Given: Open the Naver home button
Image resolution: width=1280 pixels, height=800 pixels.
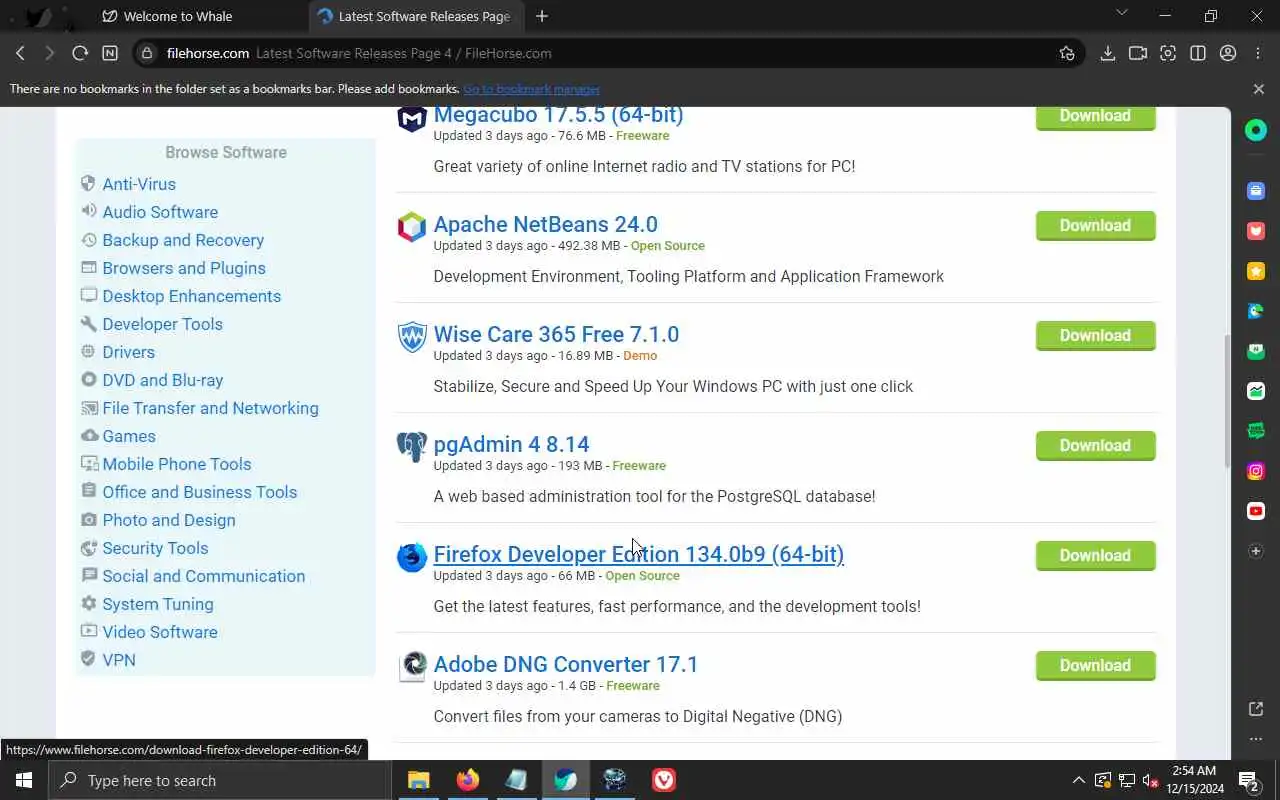Looking at the screenshot, I should coord(110,53).
